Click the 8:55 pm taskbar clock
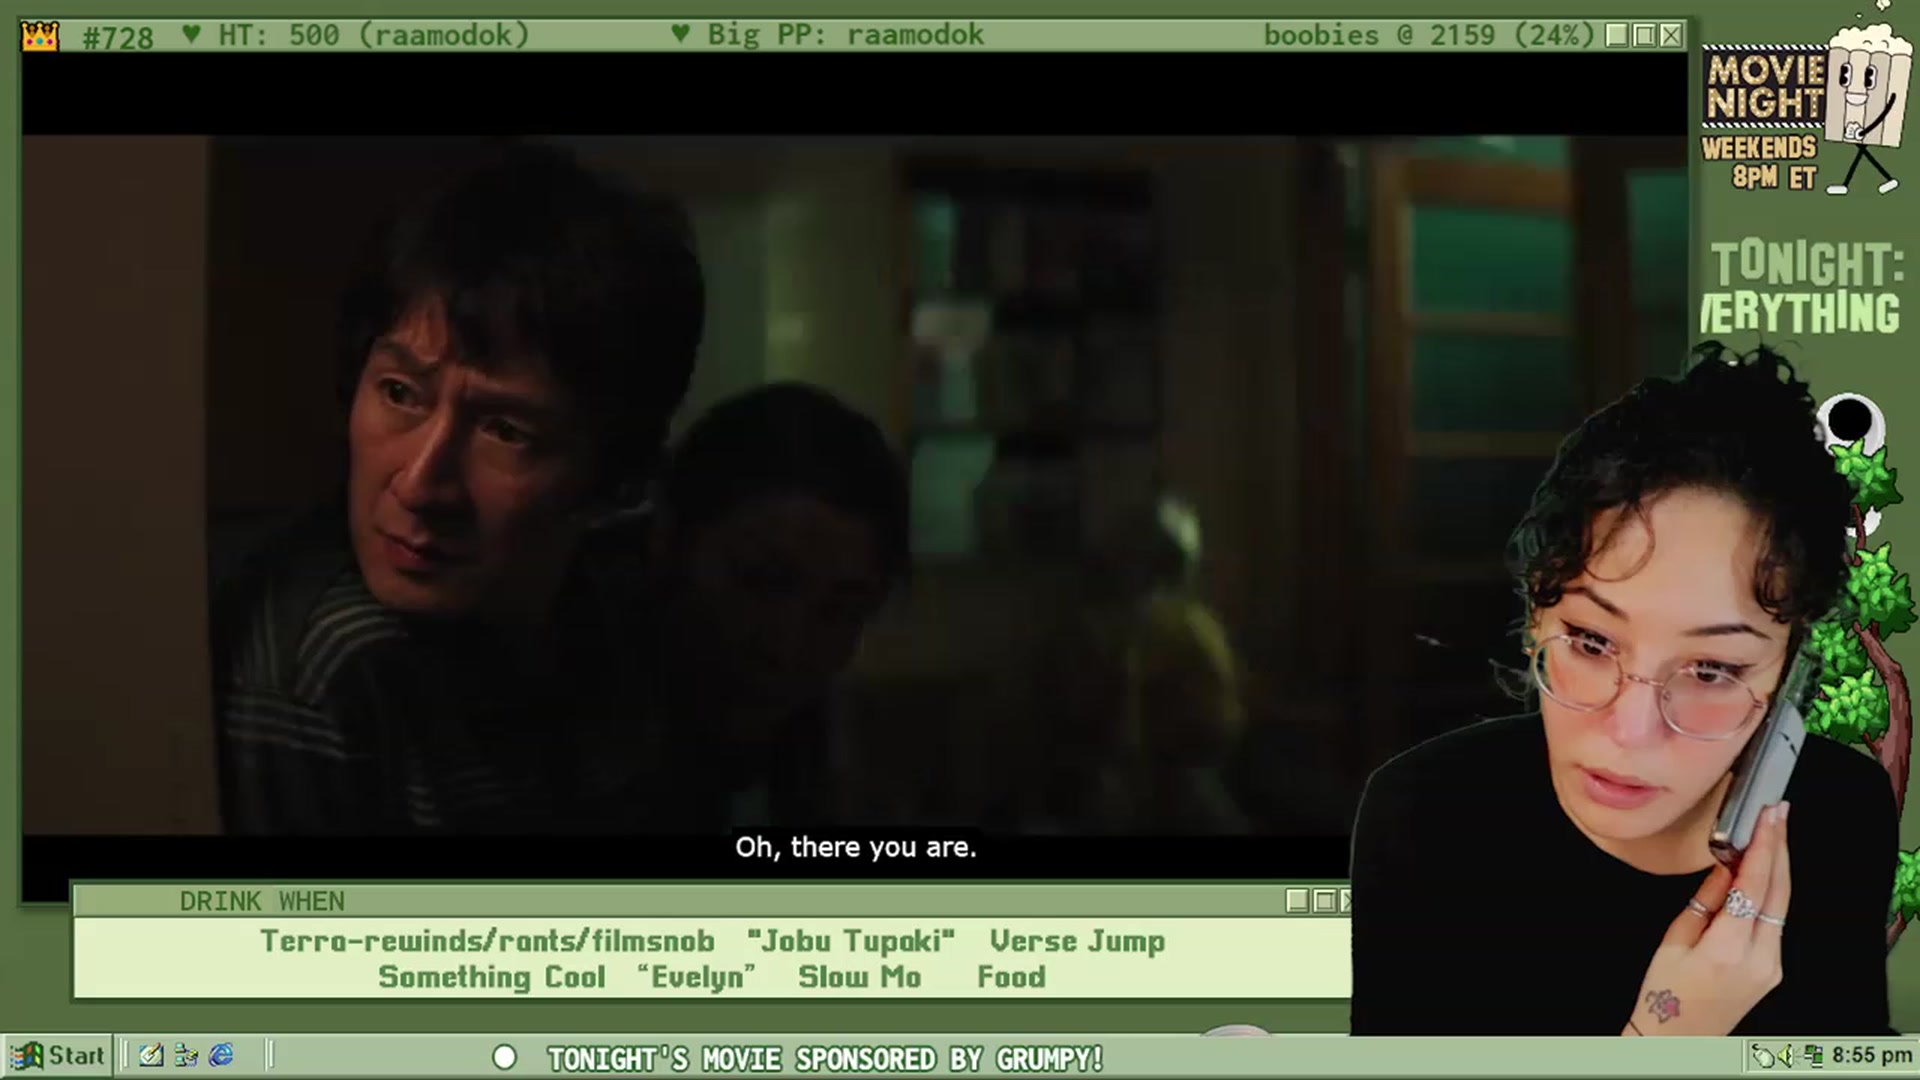Viewport: 1920px width, 1080px height. pyautogui.click(x=1872, y=1056)
